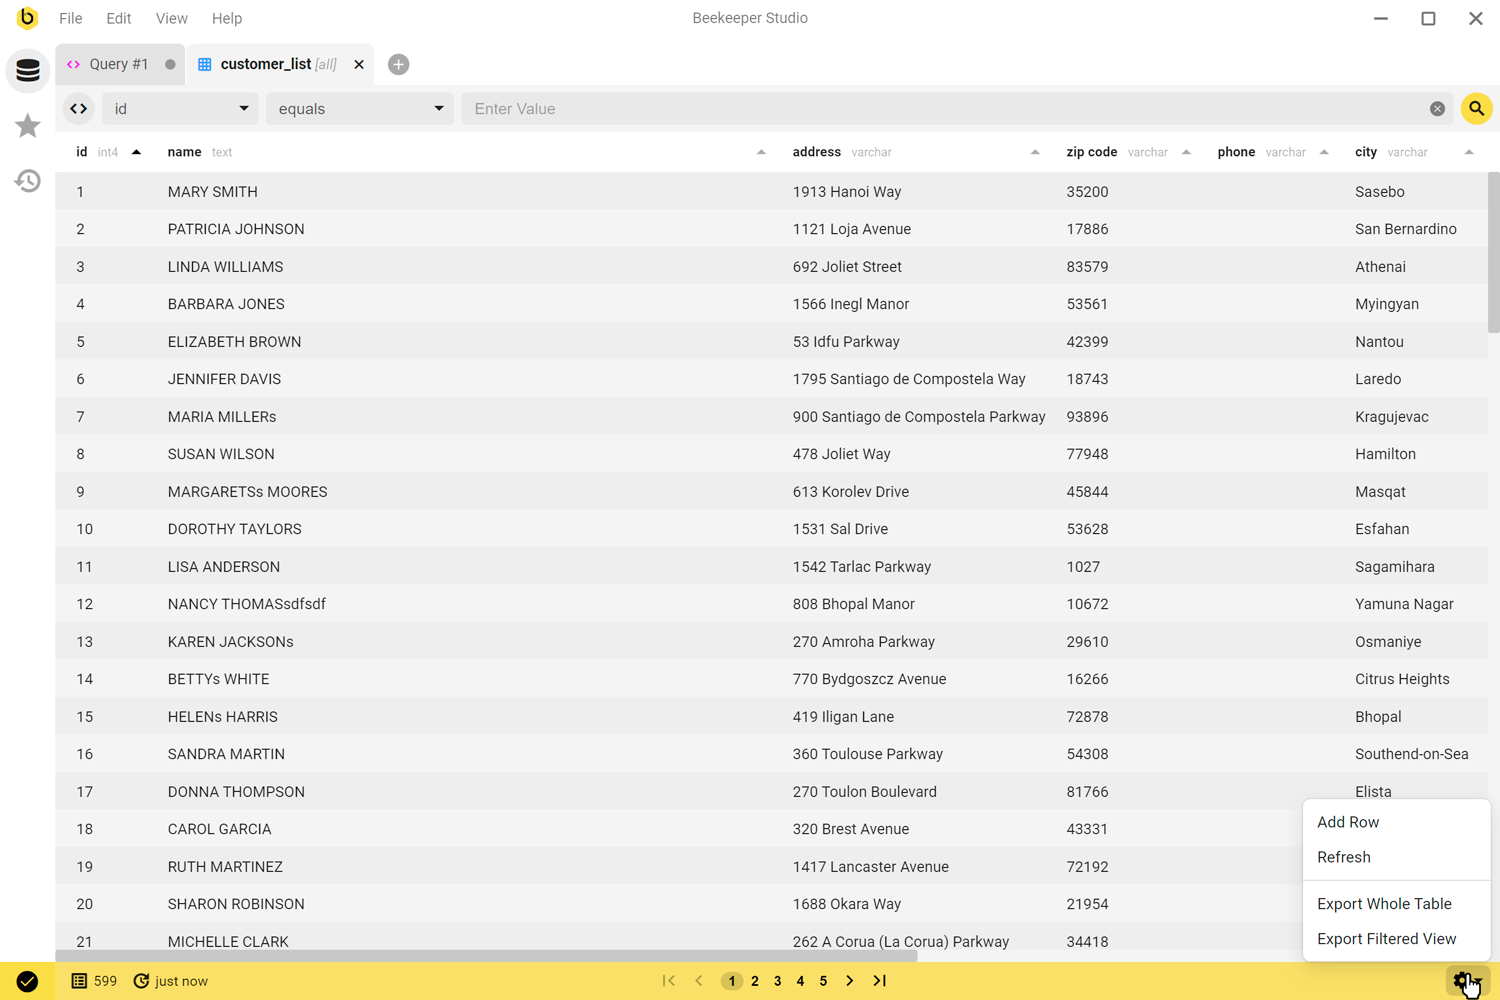Go to page 3
Viewport: 1500px width, 1000px height.
point(778,981)
